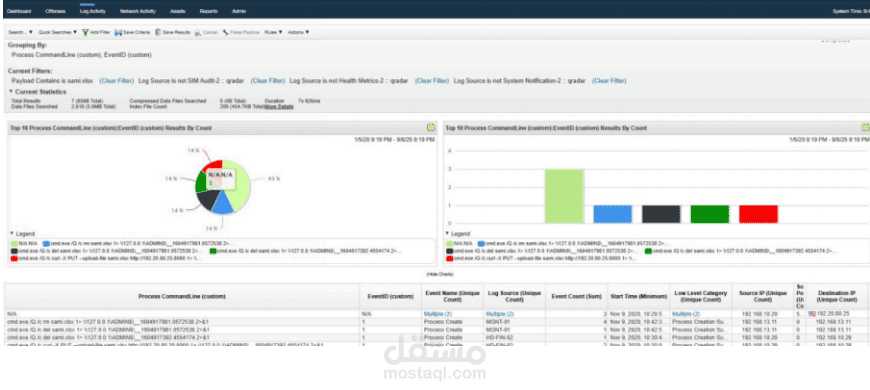
Task: Open the Assets tab
Action: tap(178, 11)
